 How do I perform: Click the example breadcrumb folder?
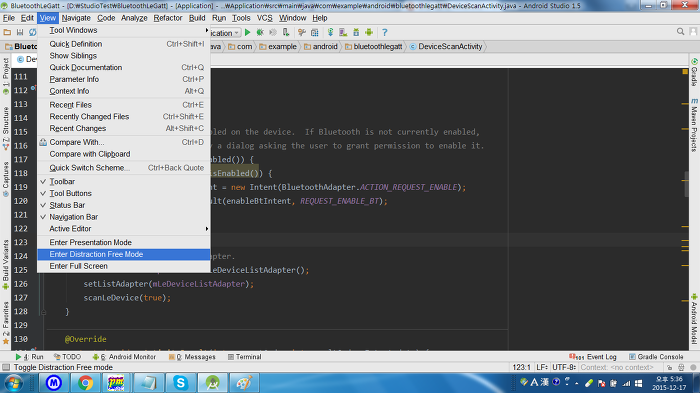coord(278,46)
